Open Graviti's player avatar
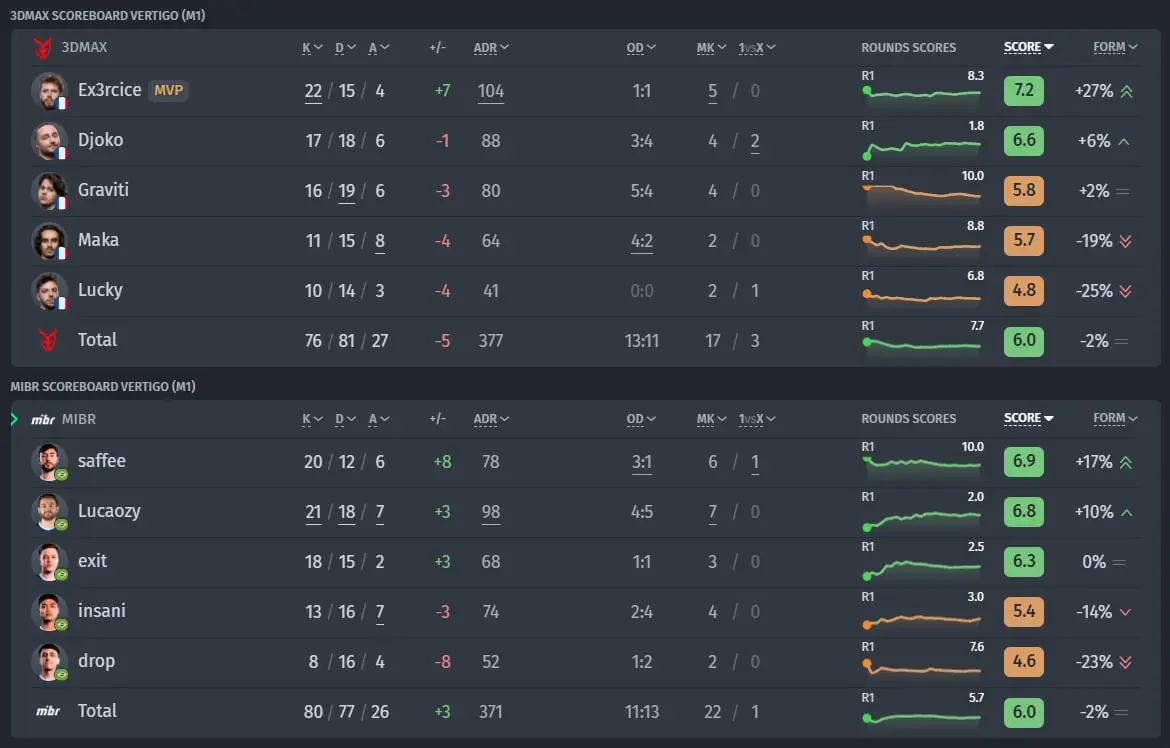Screen dimensions: 1170x748 (49, 191)
